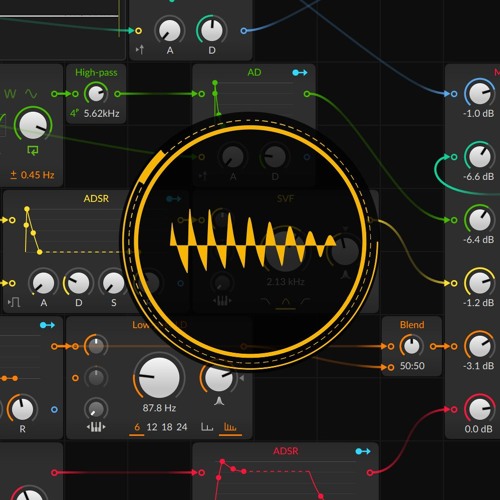Click the Blend module output port
This screenshot has height=500, width=500.
click(x=433, y=346)
